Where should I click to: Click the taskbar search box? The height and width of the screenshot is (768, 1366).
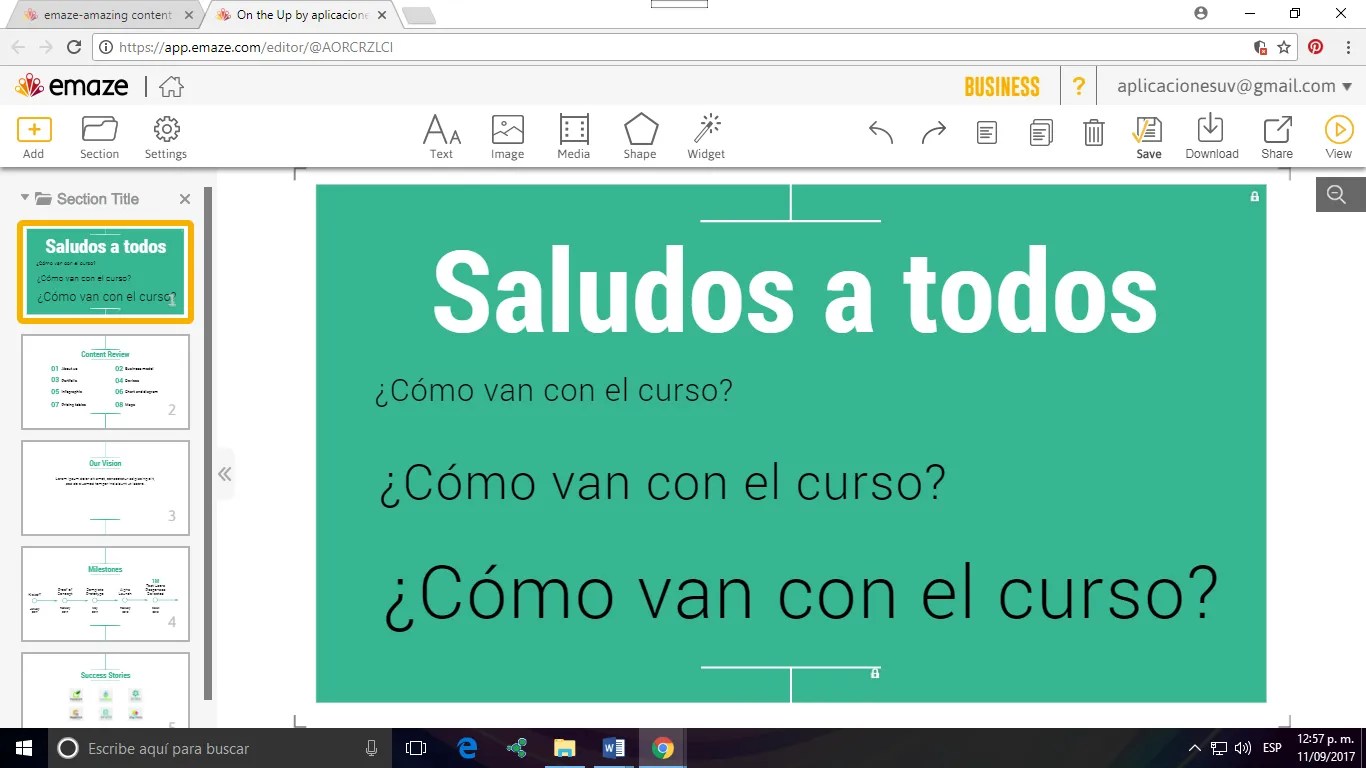219,748
